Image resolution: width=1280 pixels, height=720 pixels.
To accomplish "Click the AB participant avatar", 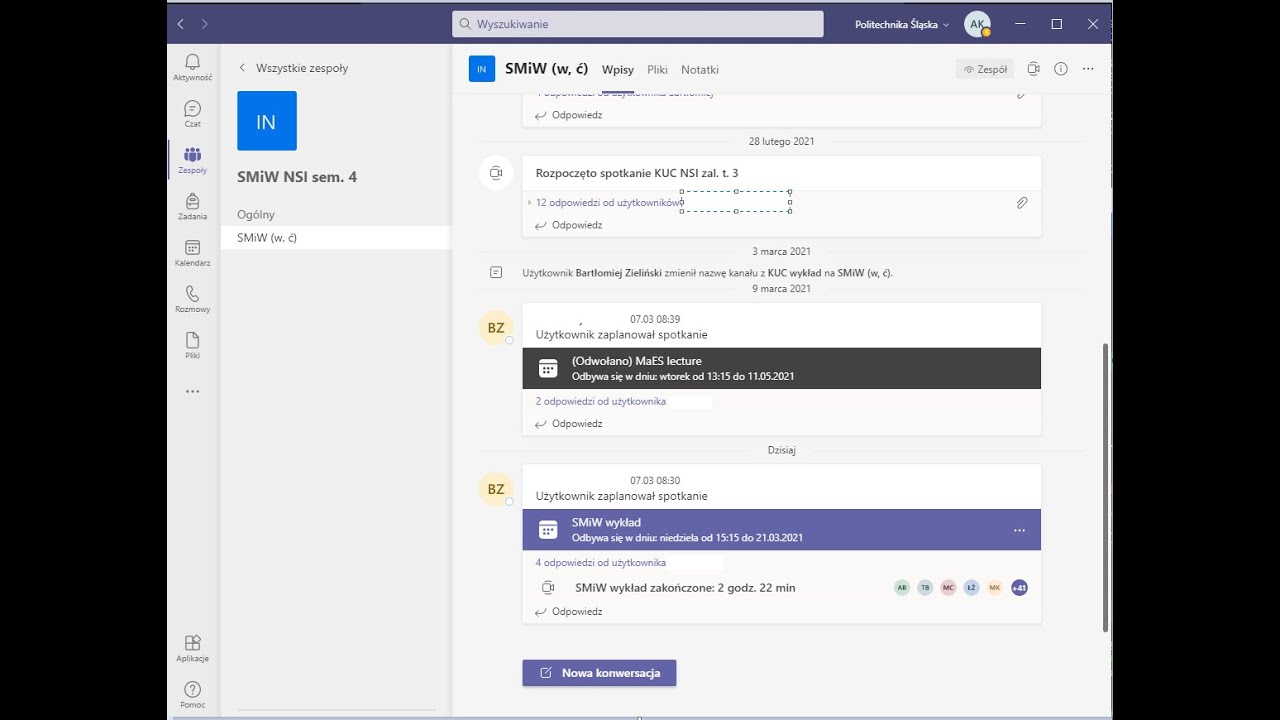I will pos(902,588).
